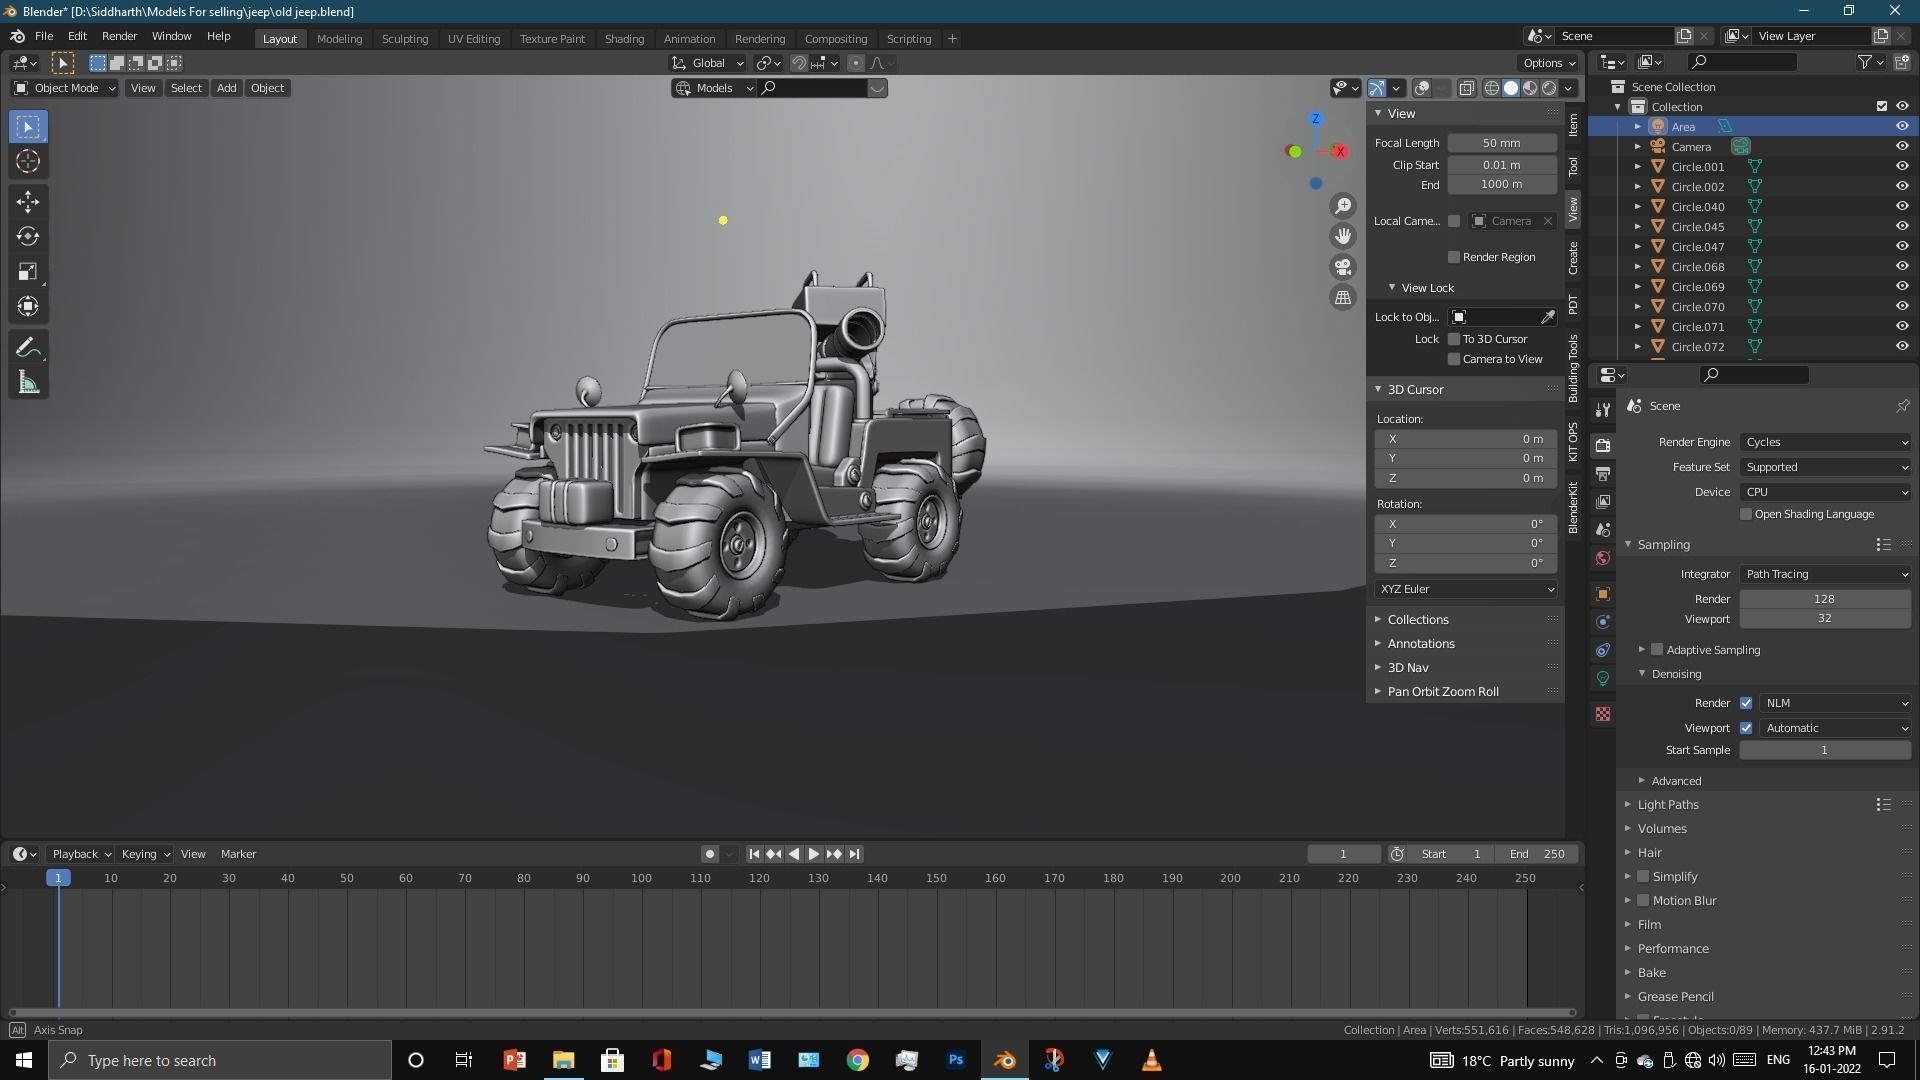This screenshot has height=1080, width=1920.
Task: Disable Render denoising checkbox
Action: [x=1746, y=703]
